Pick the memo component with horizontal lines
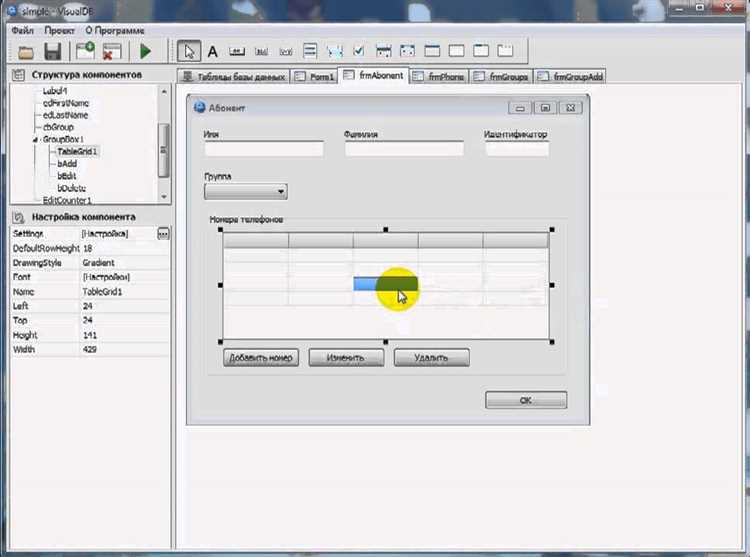The image size is (750, 557). [x=310, y=51]
